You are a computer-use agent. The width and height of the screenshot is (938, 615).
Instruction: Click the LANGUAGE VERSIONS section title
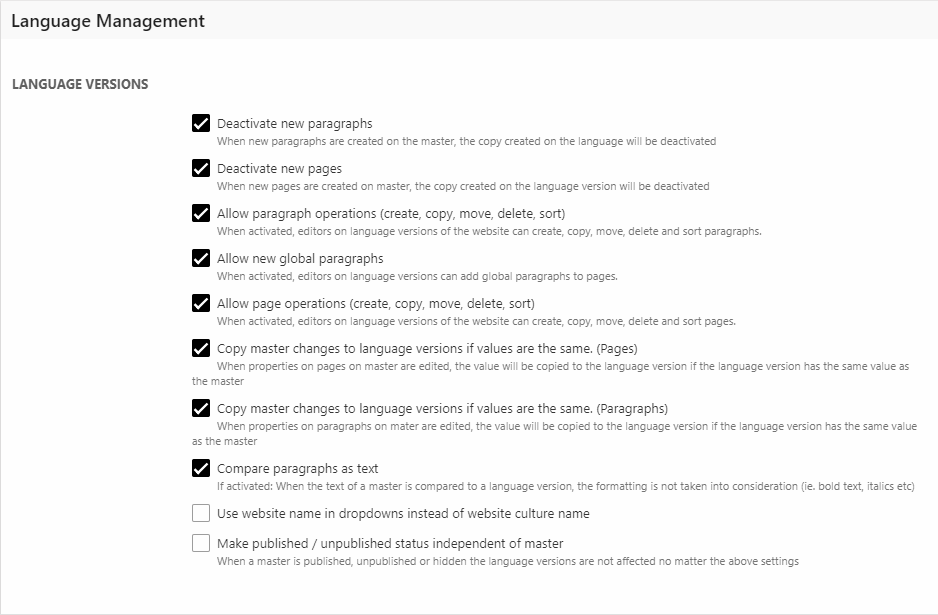pos(80,84)
